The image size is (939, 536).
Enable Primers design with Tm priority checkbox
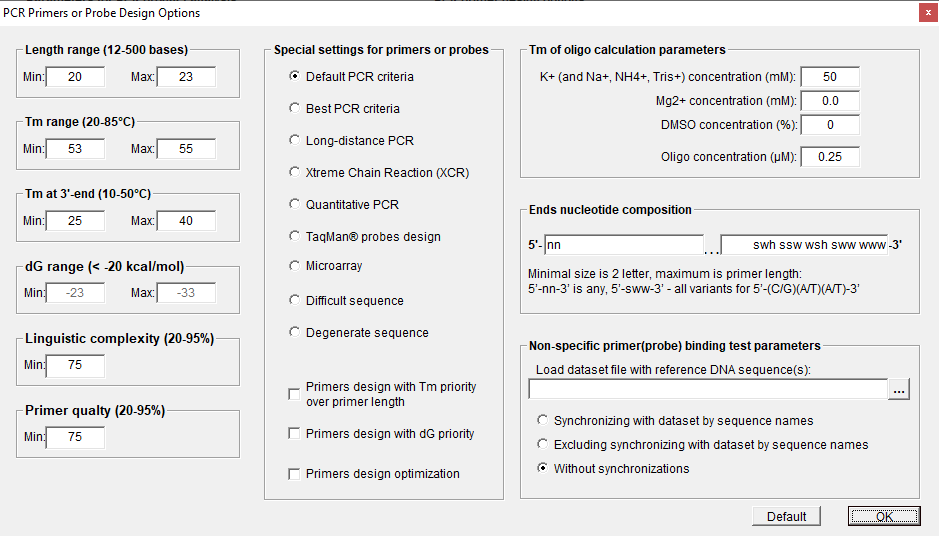(294, 394)
